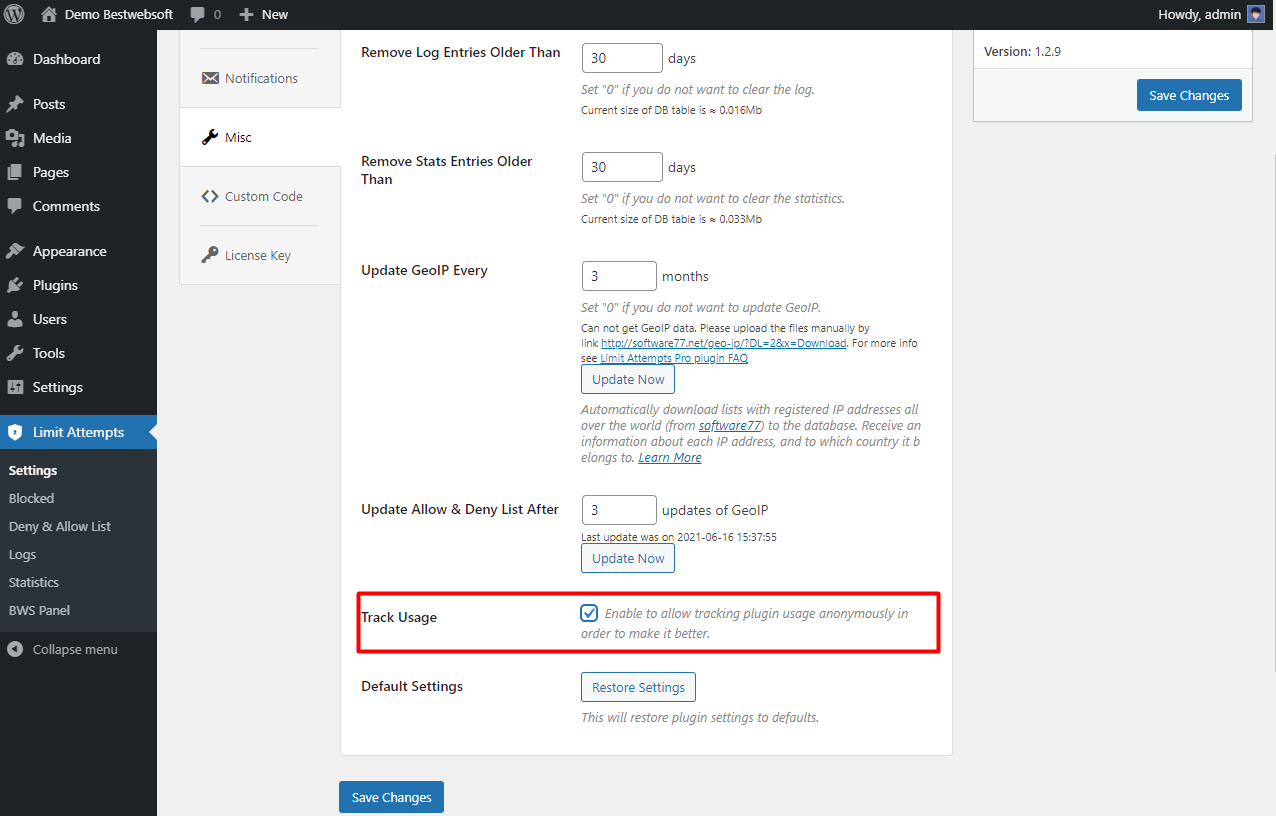
Task: Click the Version: 1.2.9 text
Action: [x=1022, y=51]
